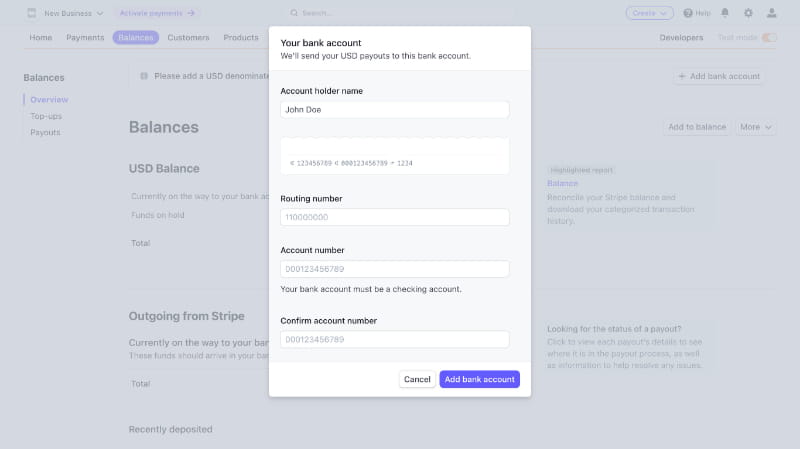Click the Account holder name field
This screenshot has height=449, width=800.
394,110
